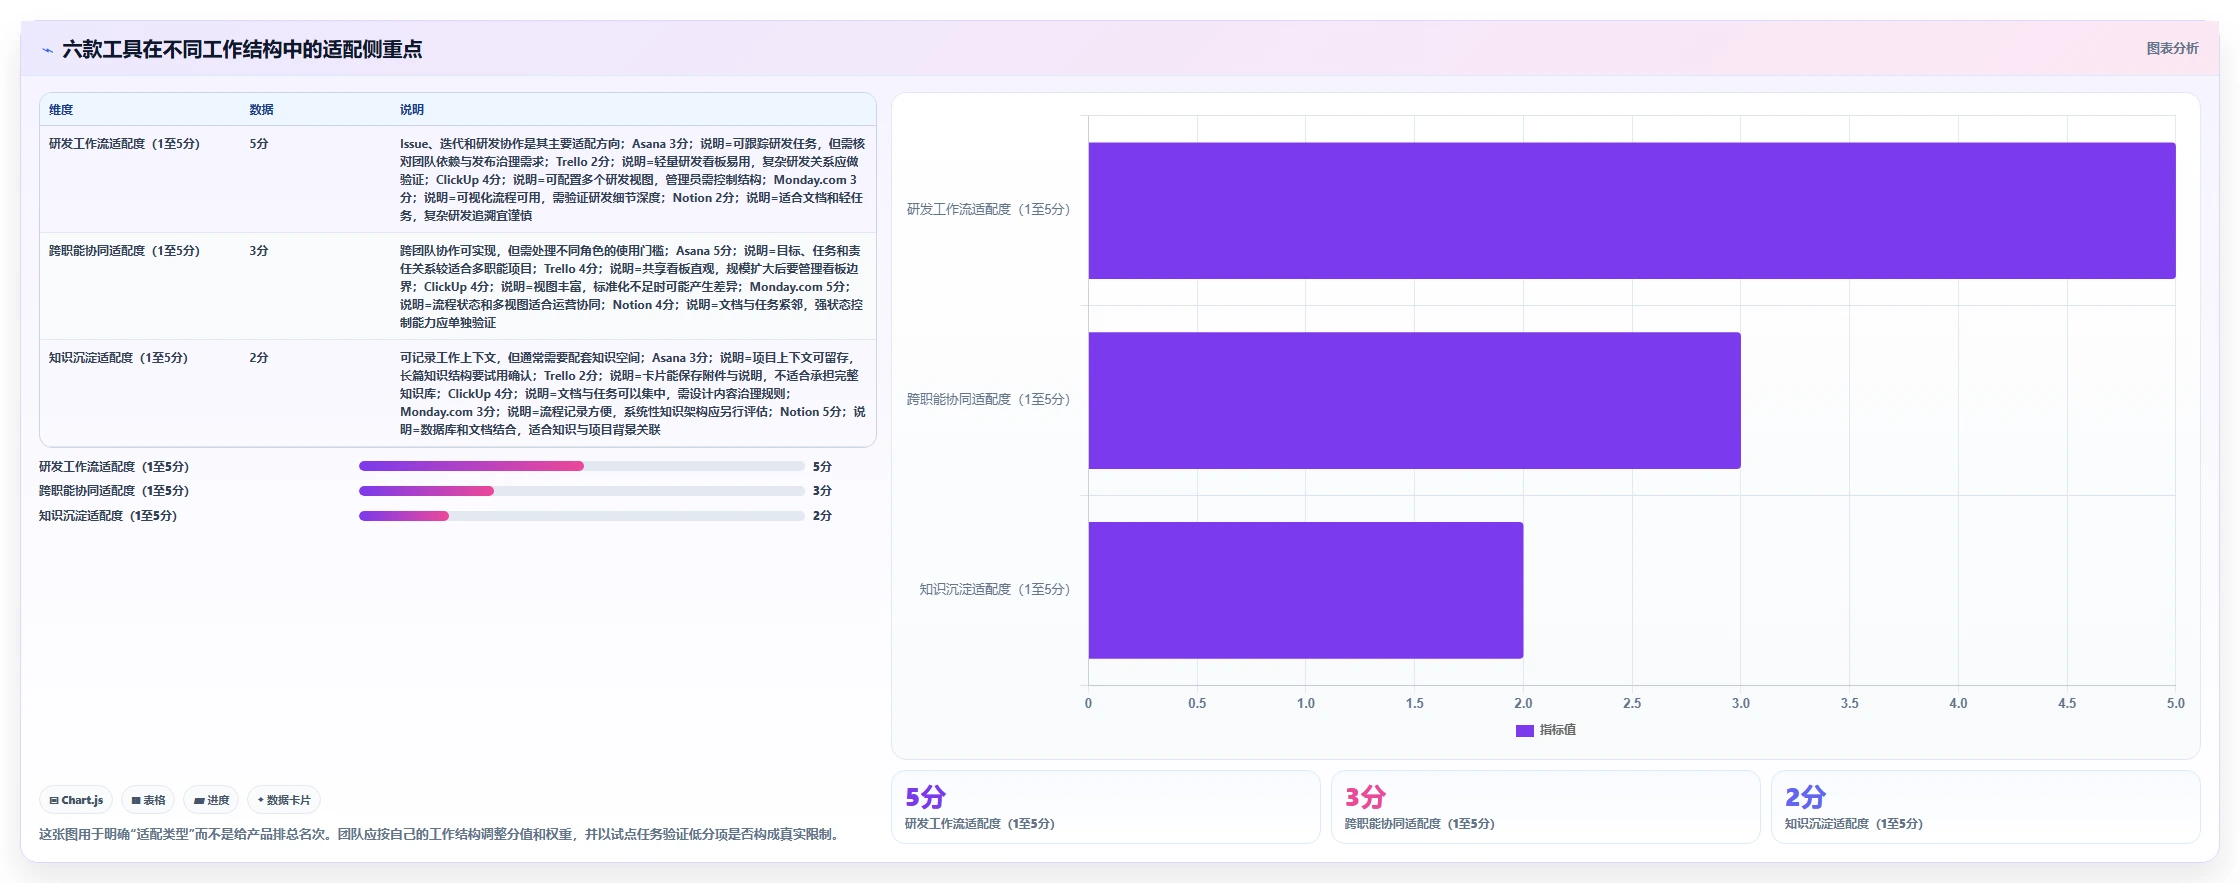The image size is (2240, 883).
Task: Click the 3分 label beside the second progress bar
Action: (x=822, y=491)
